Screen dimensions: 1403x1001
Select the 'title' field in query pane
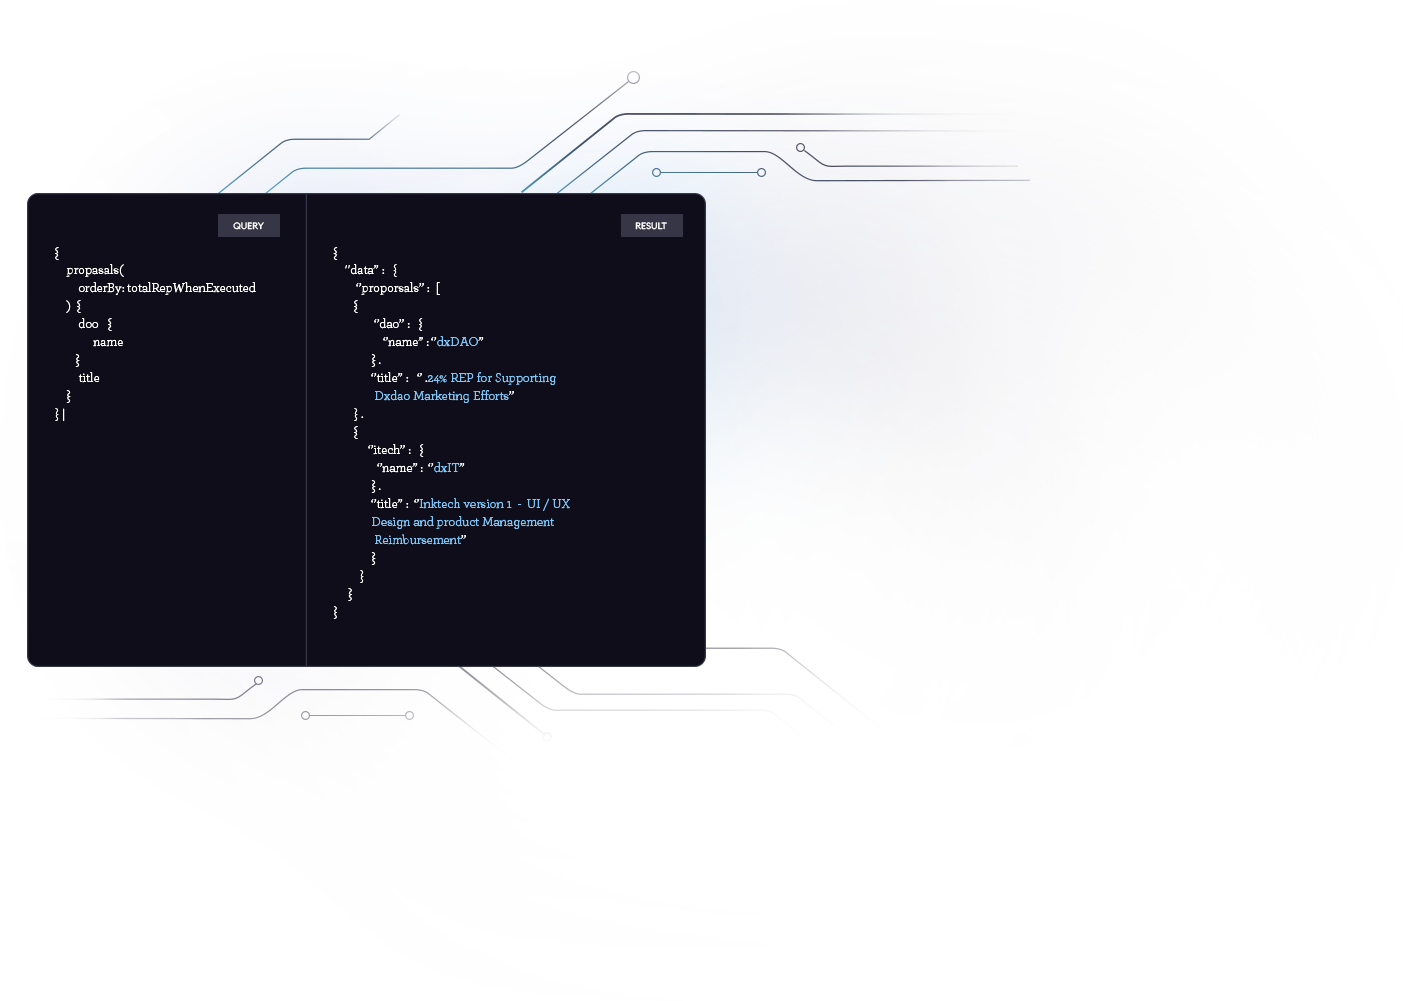89,378
